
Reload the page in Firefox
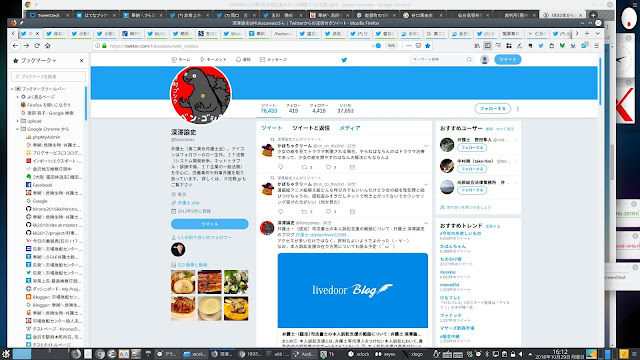(37, 46)
